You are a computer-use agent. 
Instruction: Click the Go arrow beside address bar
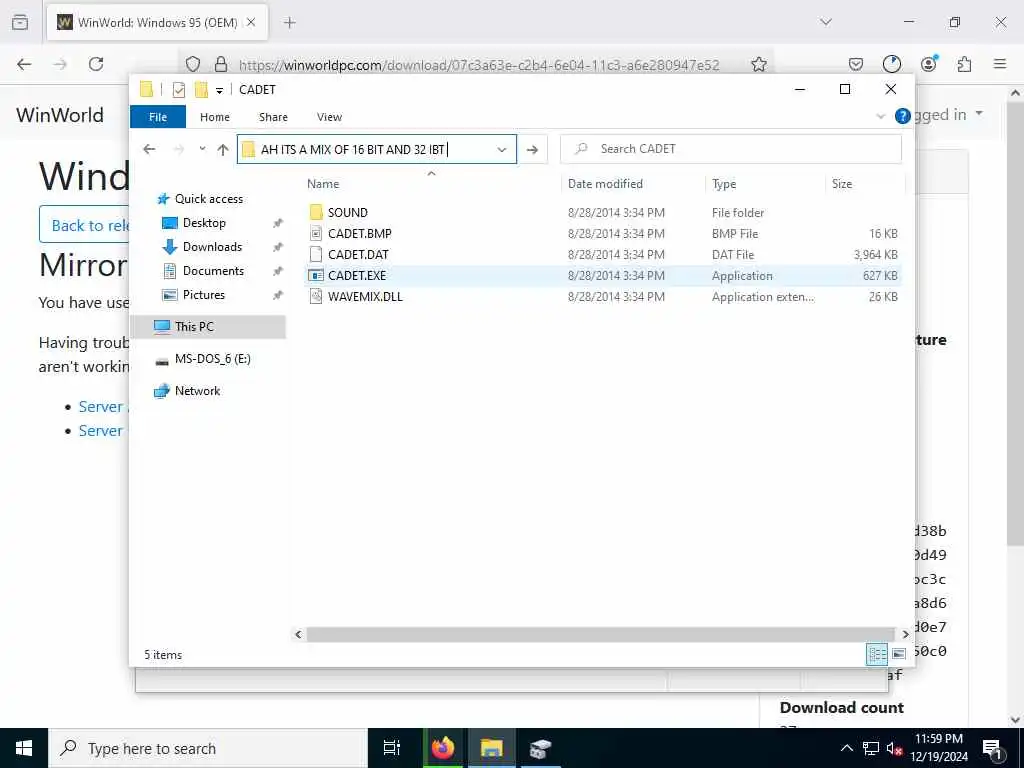pos(532,150)
